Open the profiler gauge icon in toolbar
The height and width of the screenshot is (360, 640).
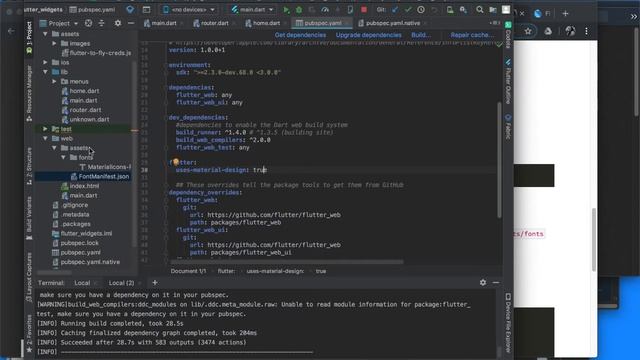point(325,9)
